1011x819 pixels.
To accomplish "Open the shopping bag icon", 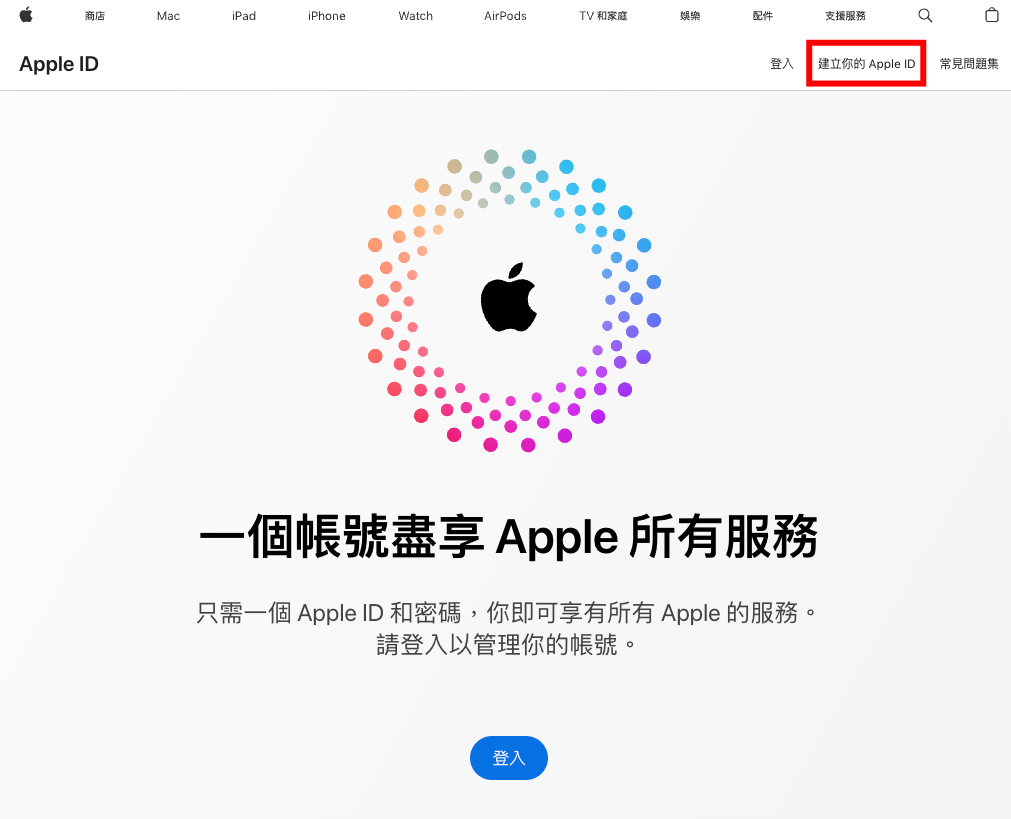I will [992, 15].
